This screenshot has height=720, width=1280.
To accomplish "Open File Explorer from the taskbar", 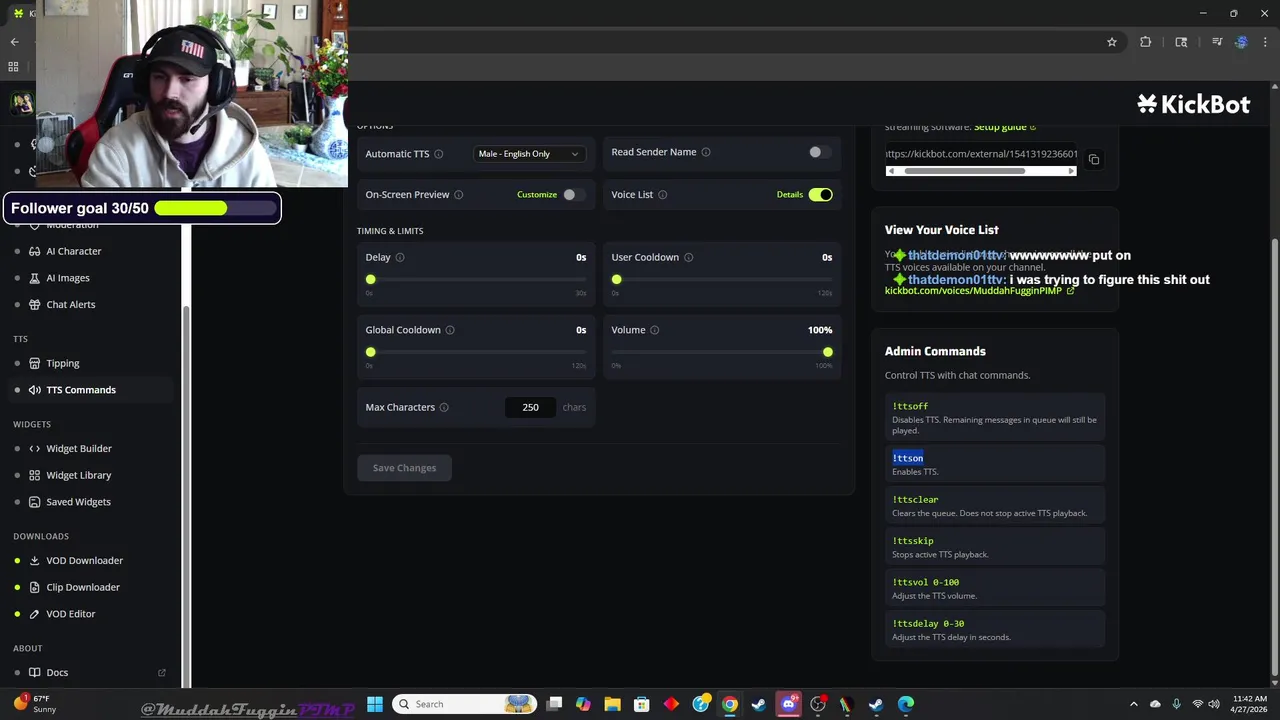I will tap(613, 704).
